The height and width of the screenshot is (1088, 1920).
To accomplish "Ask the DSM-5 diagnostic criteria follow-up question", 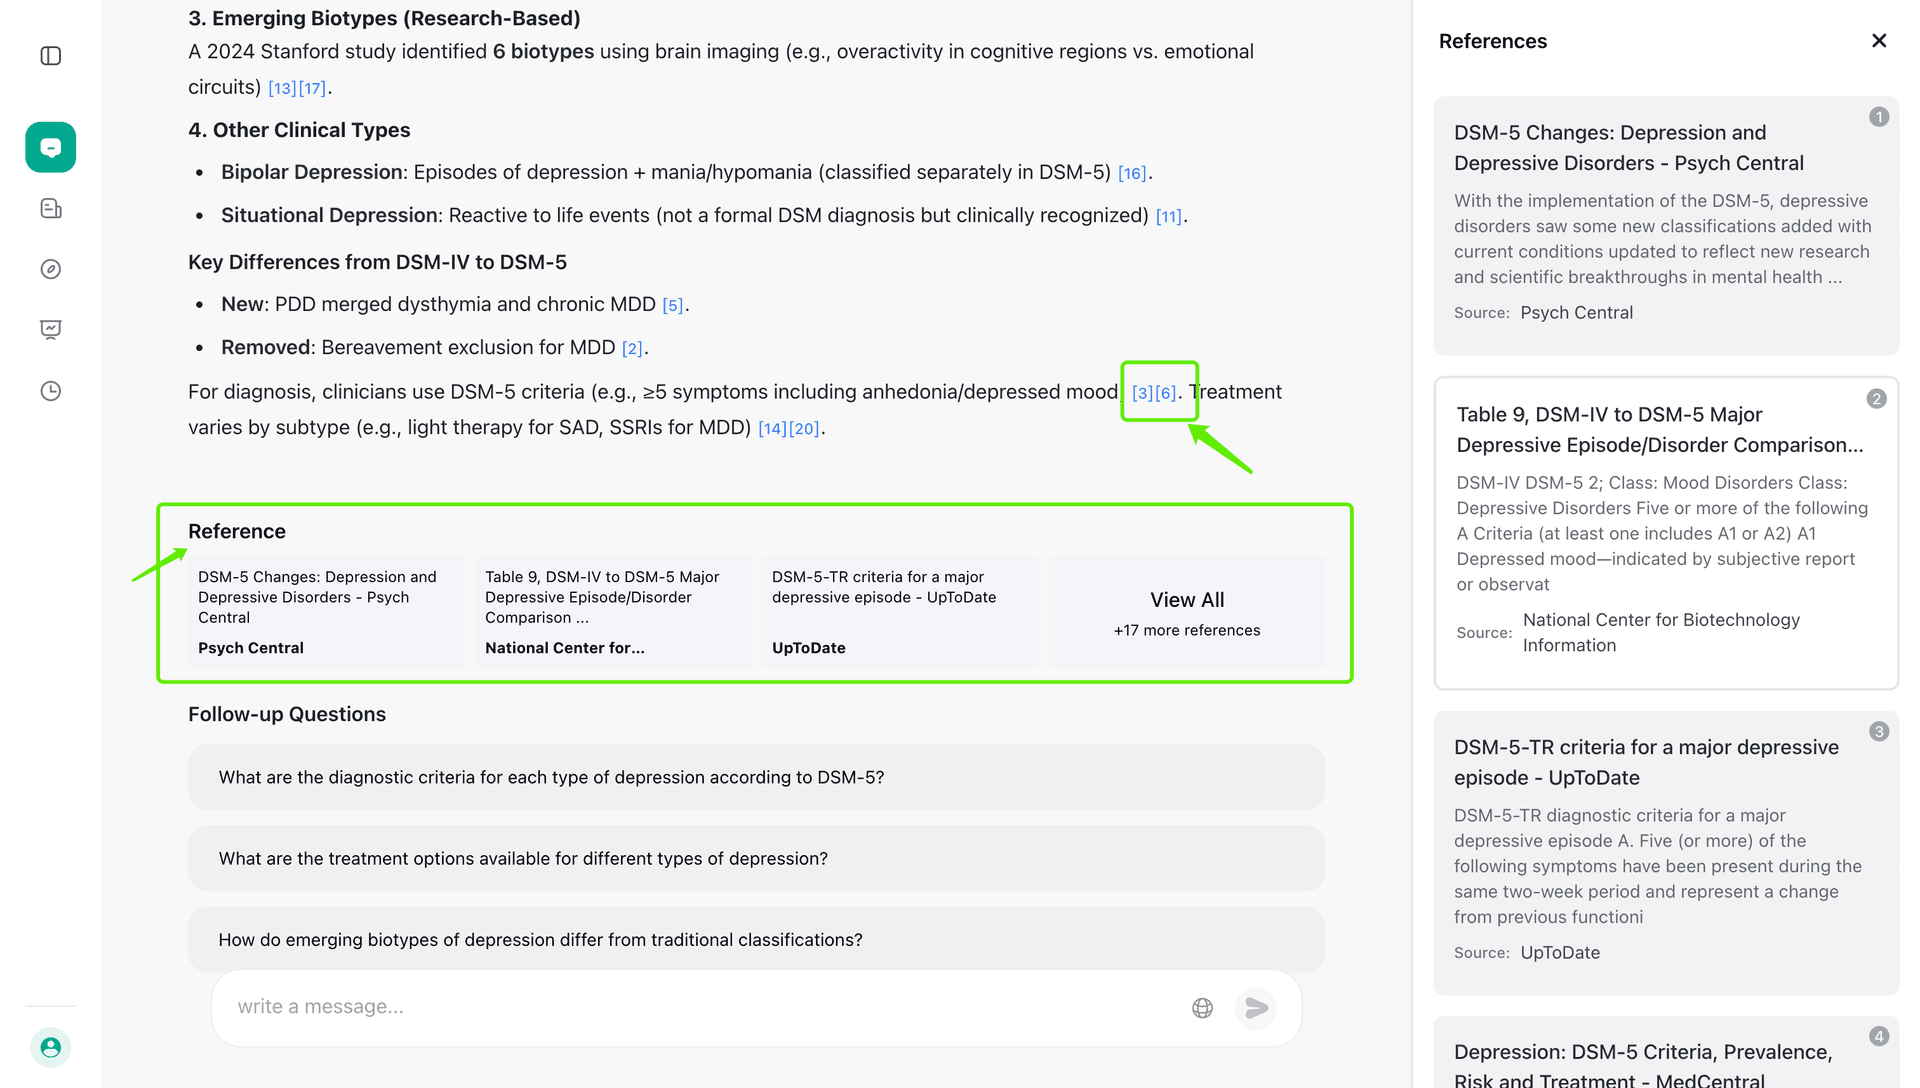I will (755, 777).
